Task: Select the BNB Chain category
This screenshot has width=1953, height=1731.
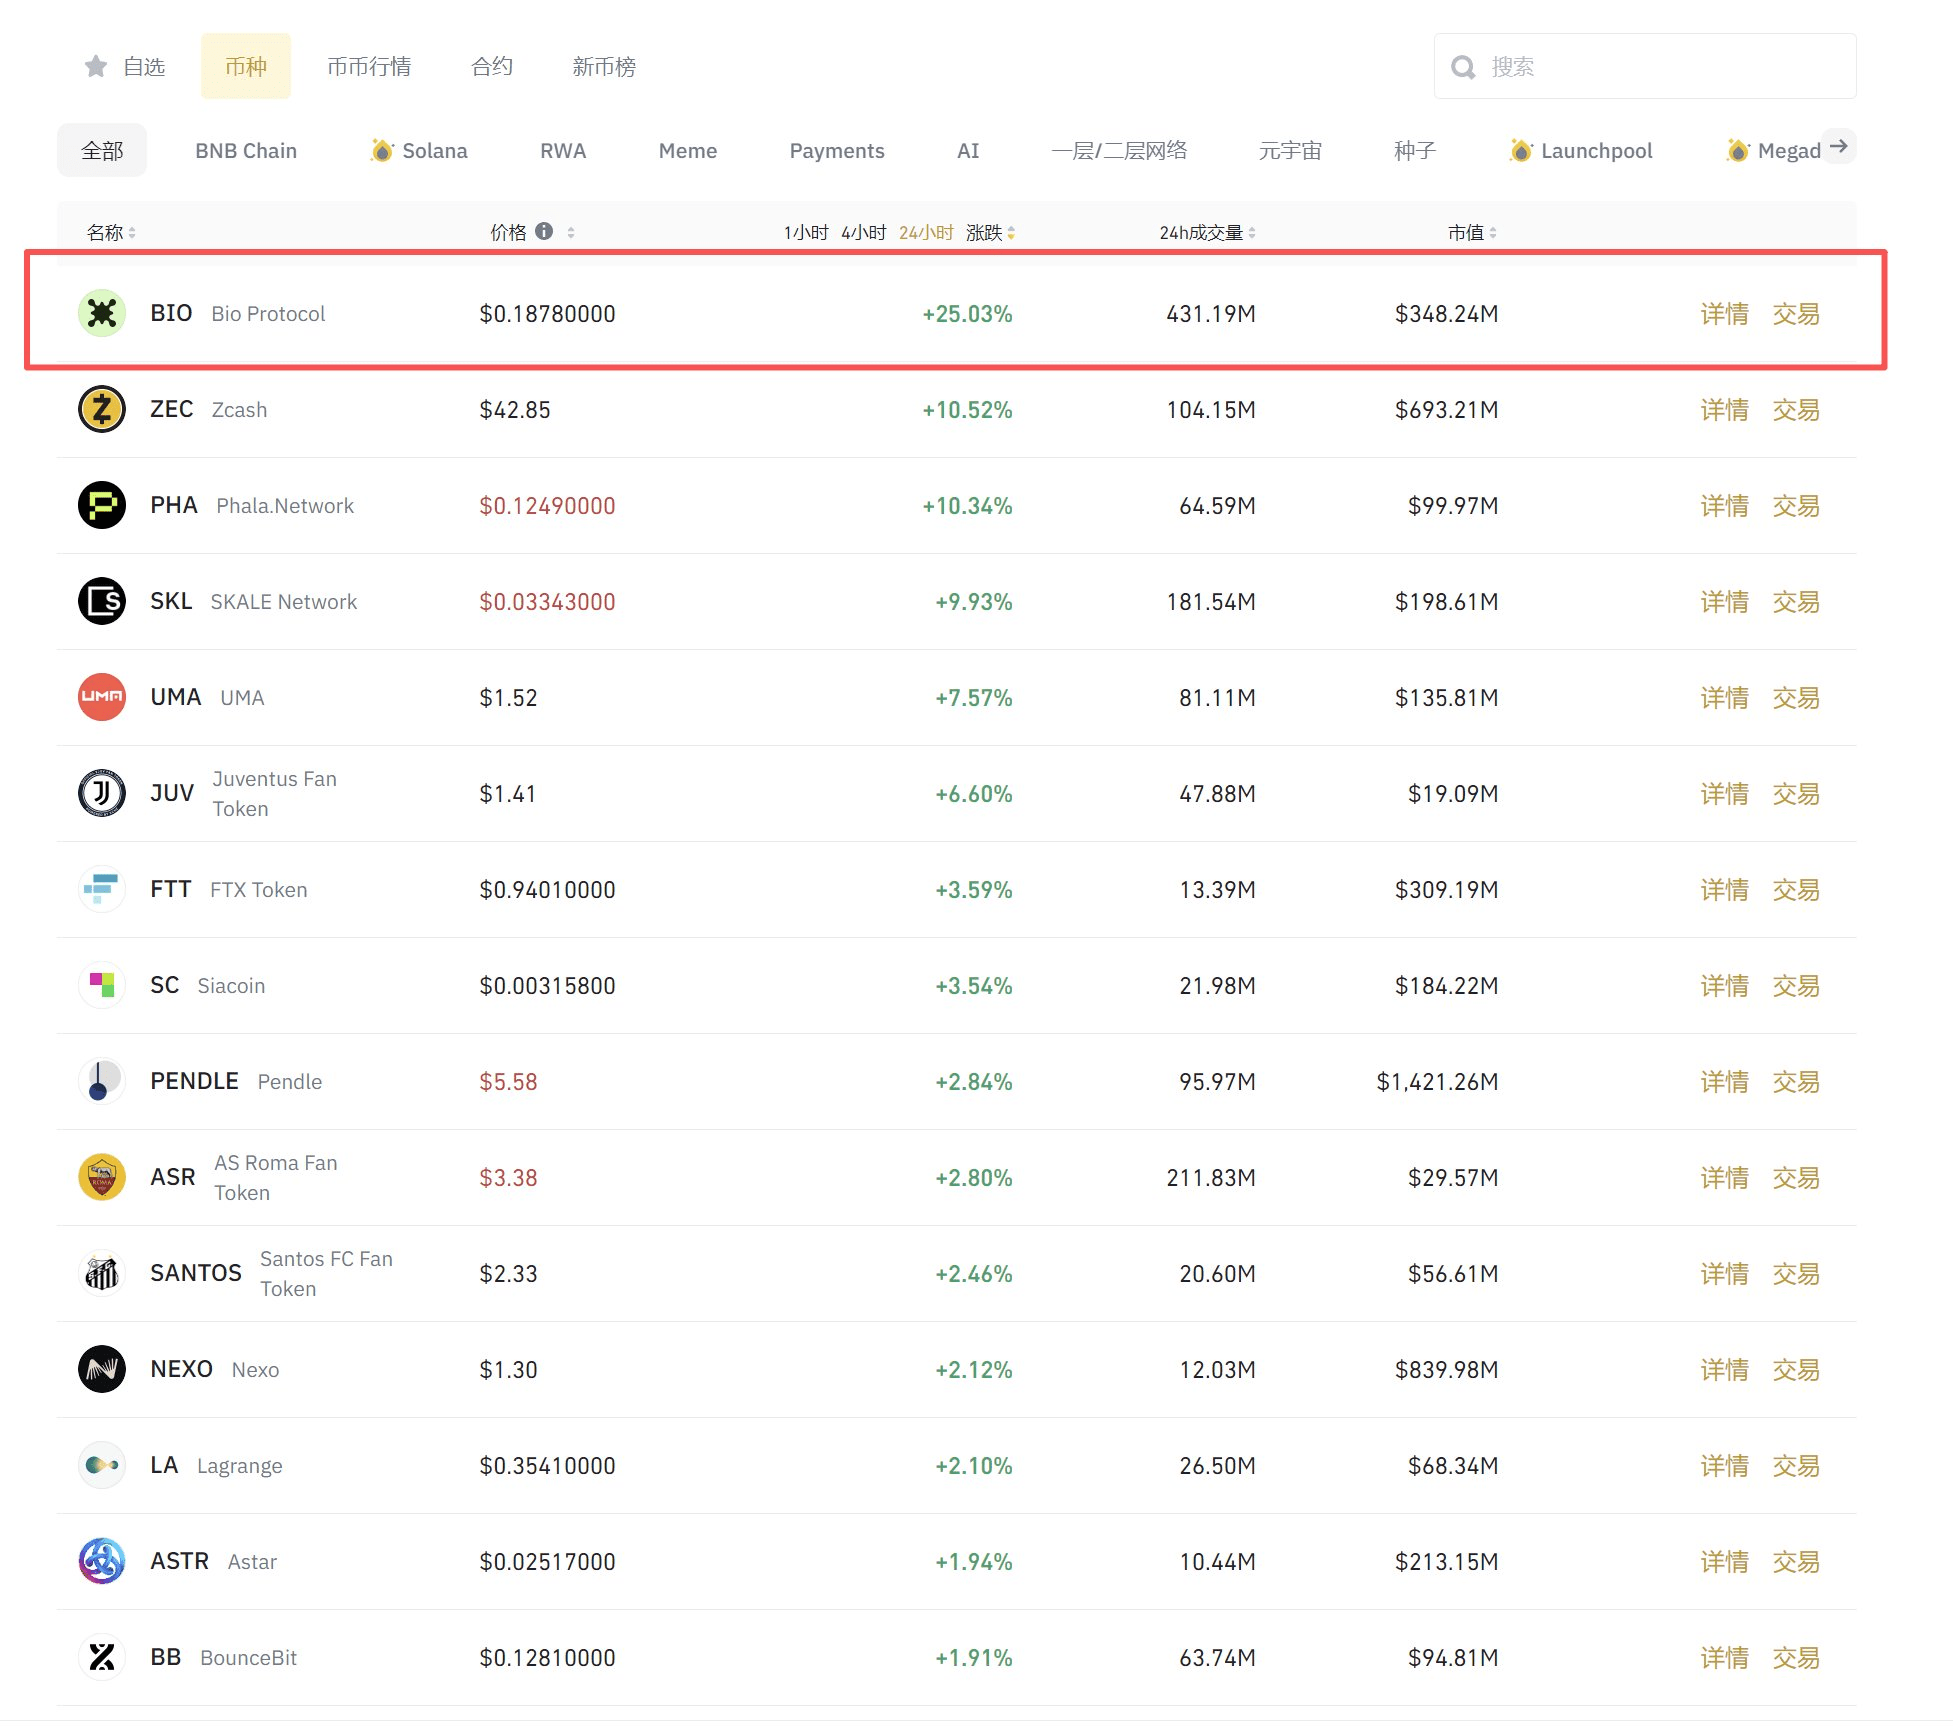Action: [246, 150]
